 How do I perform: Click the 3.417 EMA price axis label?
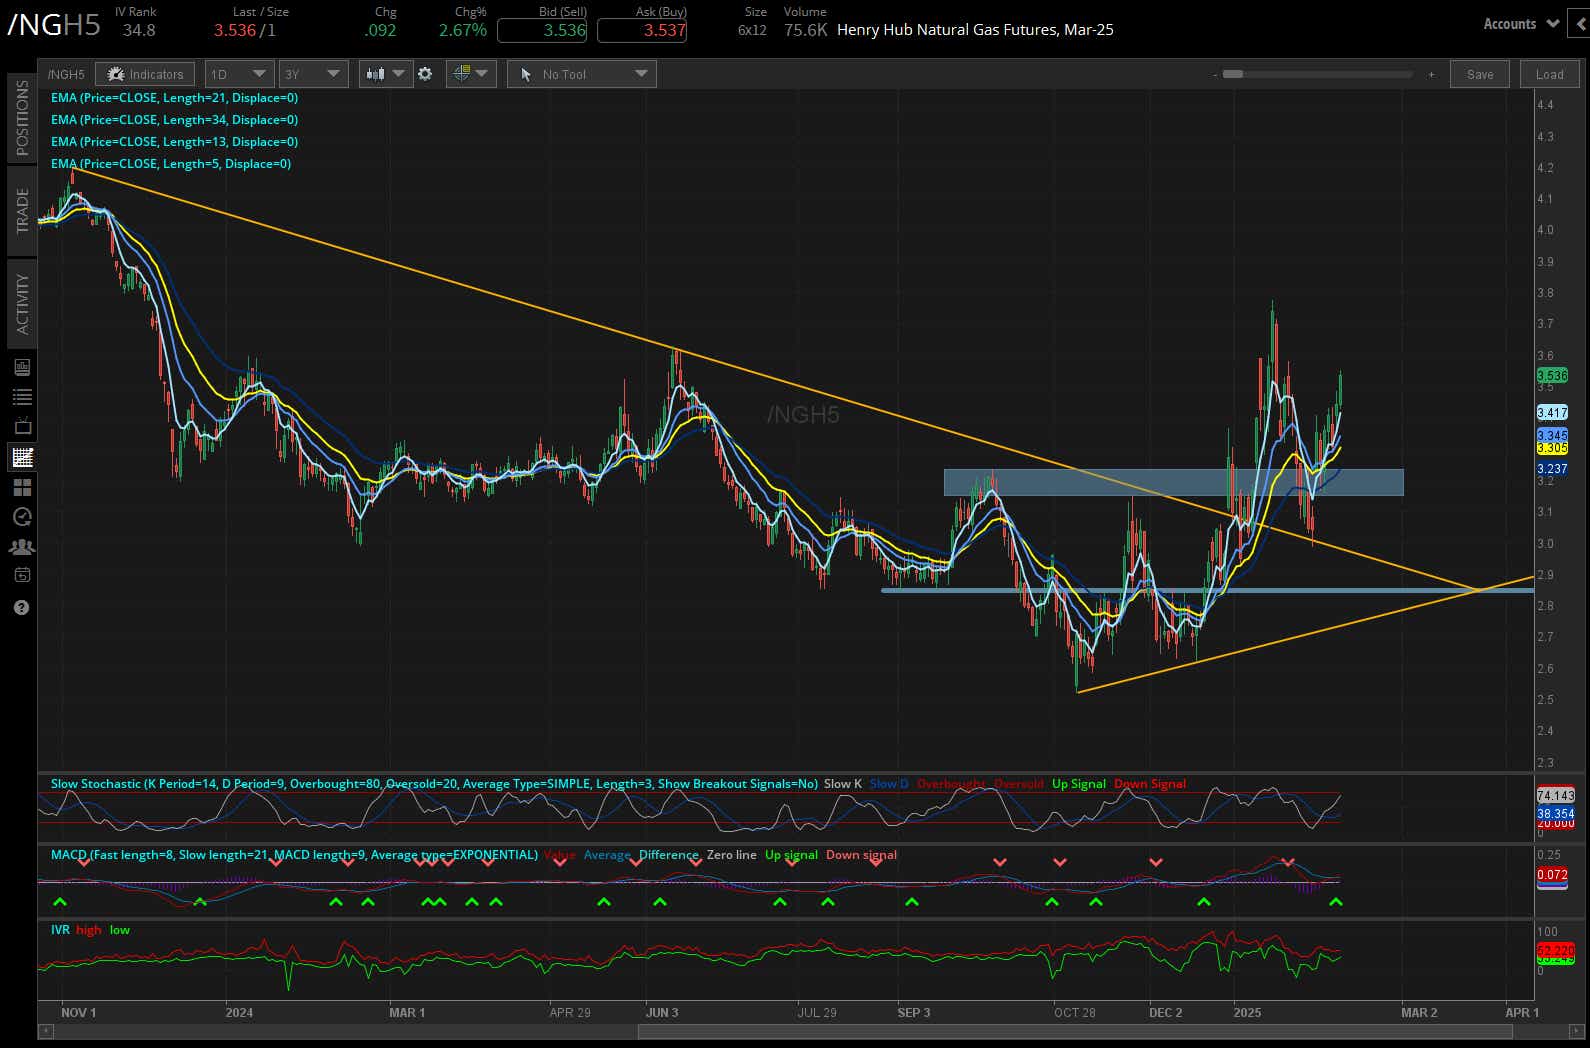pos(1552,412)
